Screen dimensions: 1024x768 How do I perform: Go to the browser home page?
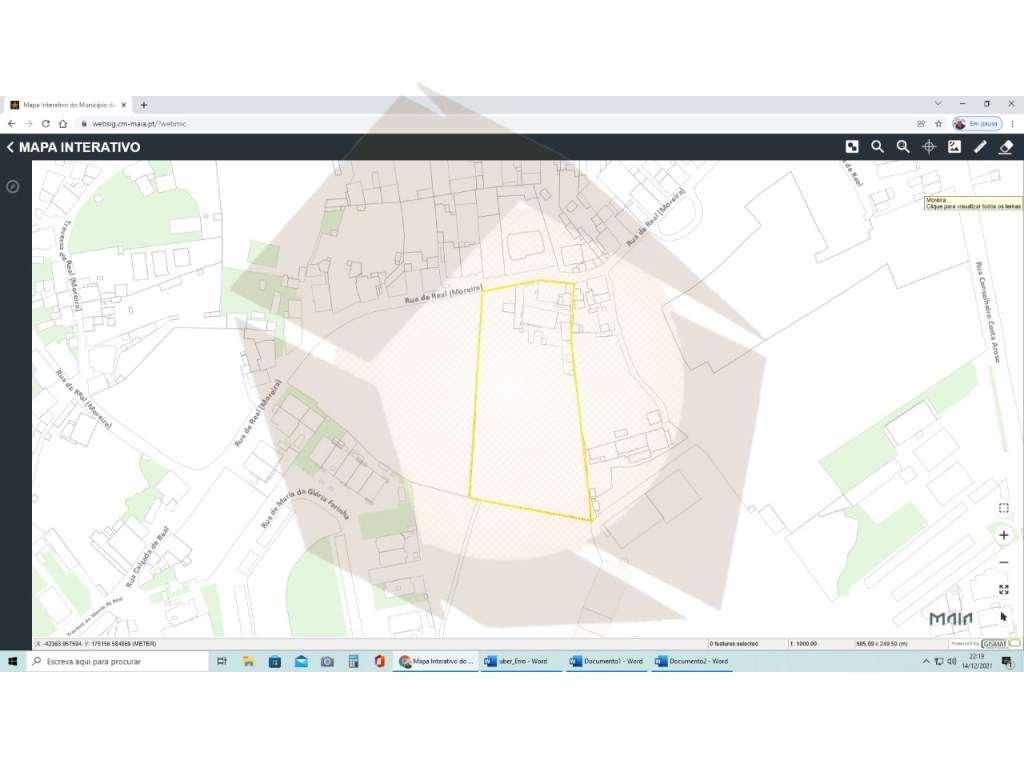pos(63,123)
